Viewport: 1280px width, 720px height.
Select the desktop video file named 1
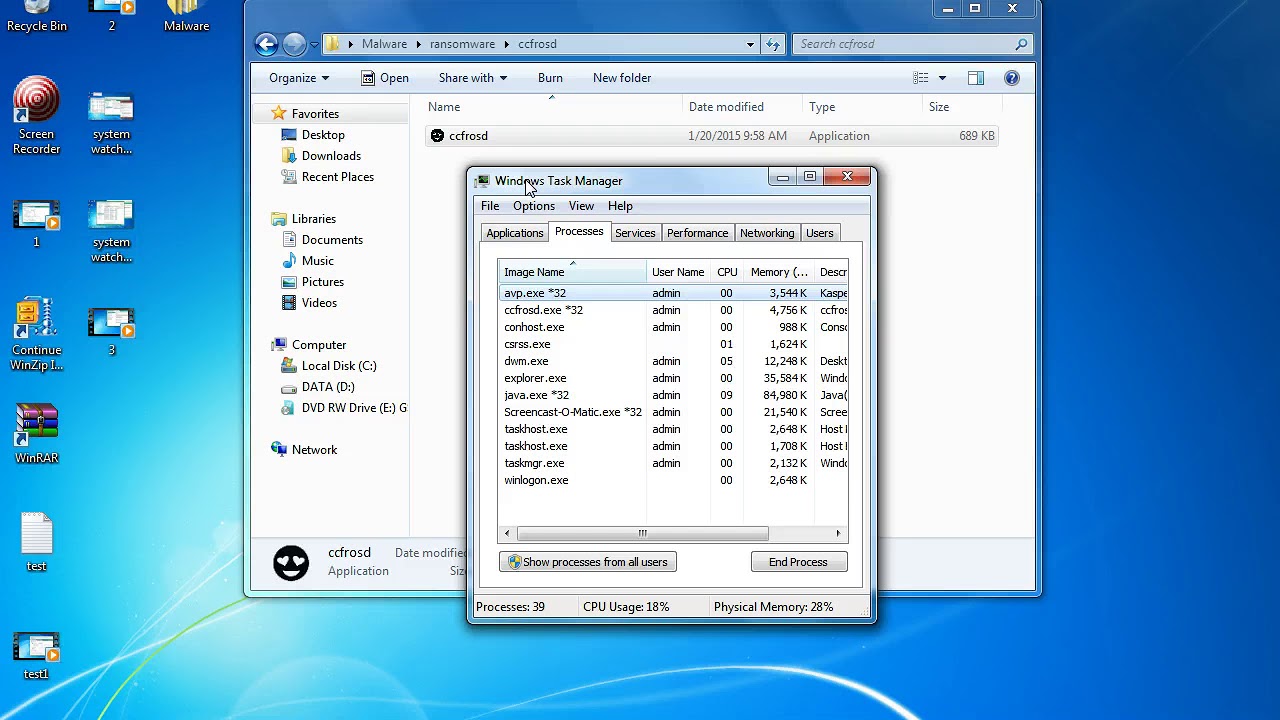pyautogui.click(x=37, y=223)
